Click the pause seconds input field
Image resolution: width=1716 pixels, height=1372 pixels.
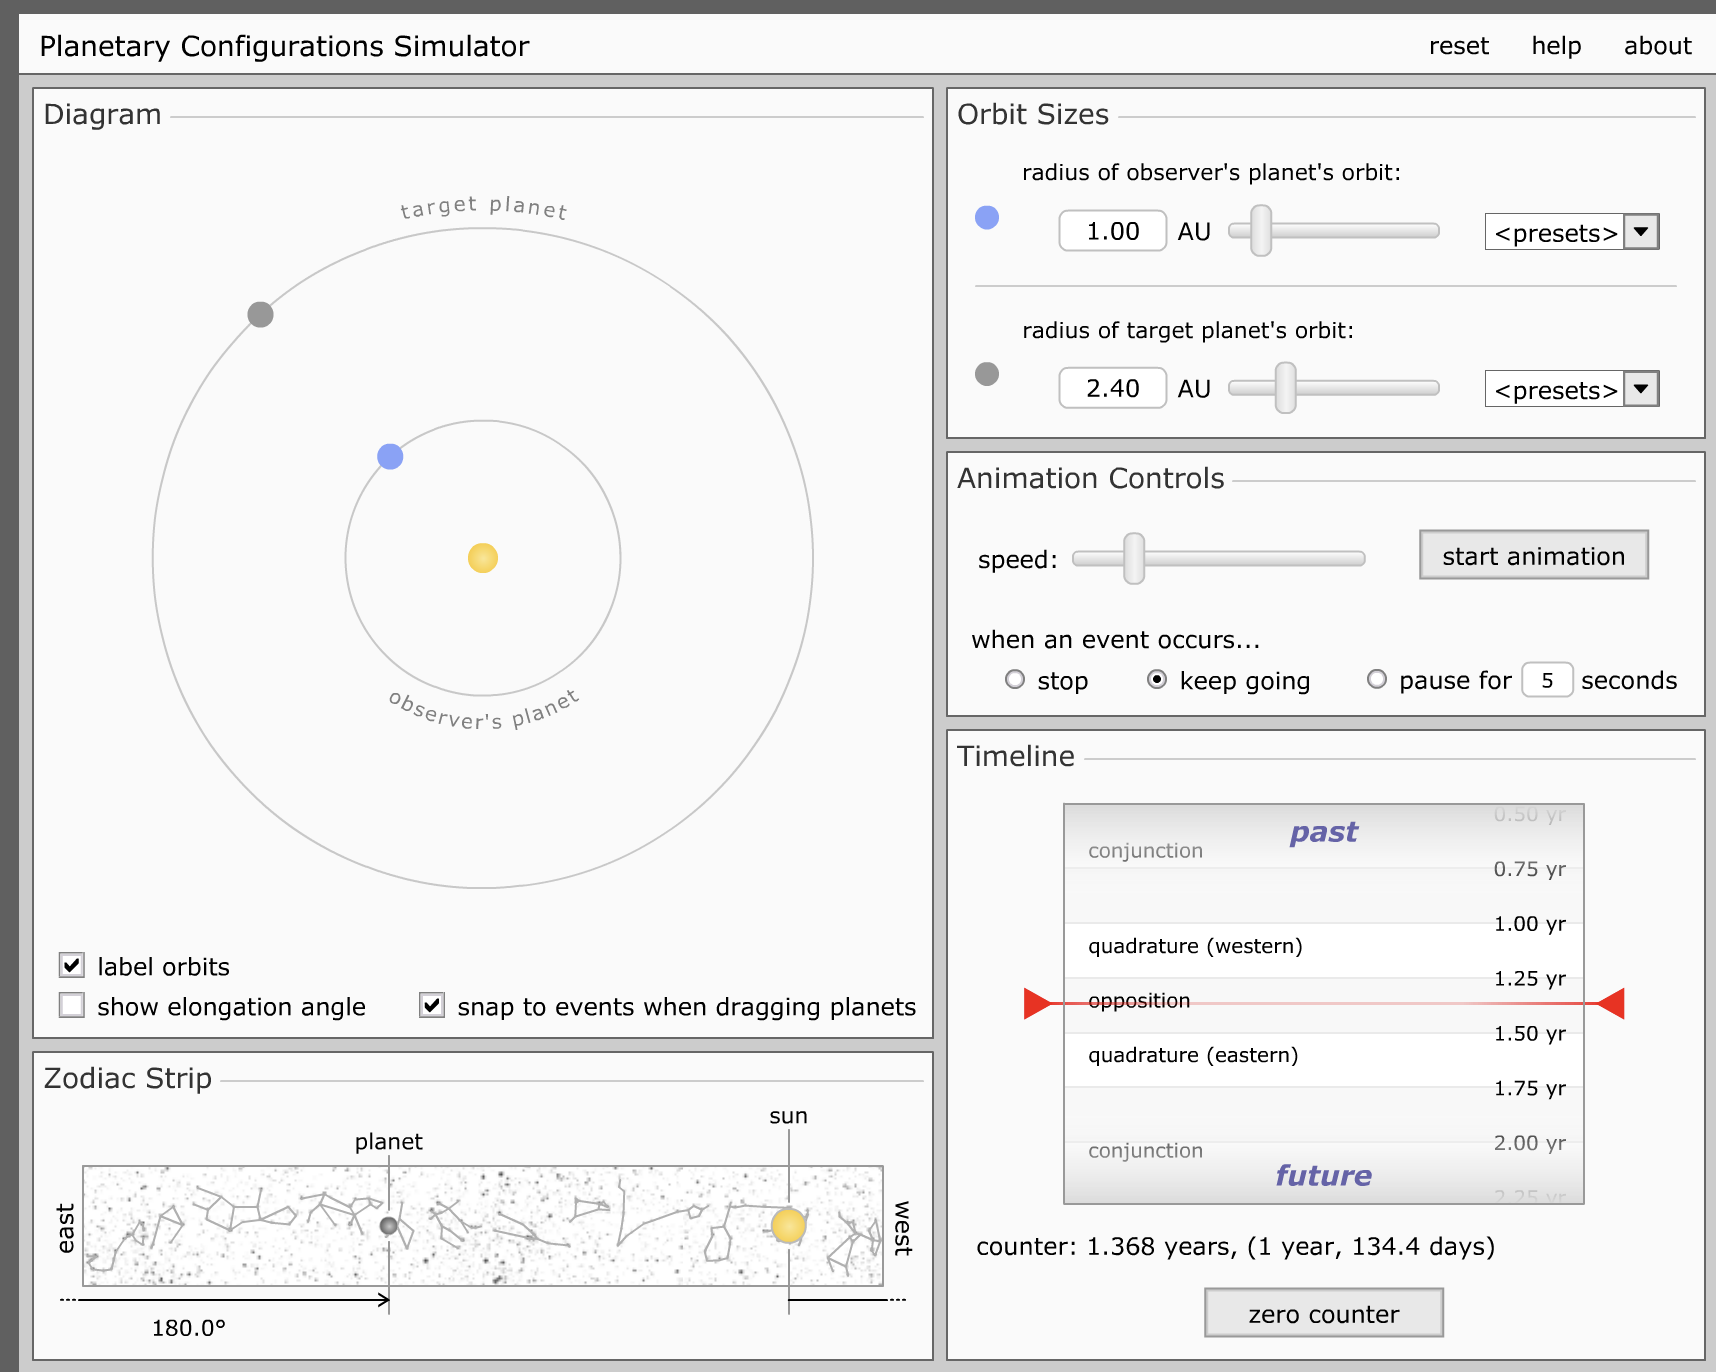pyautogui.click(x=1547, y=680)
